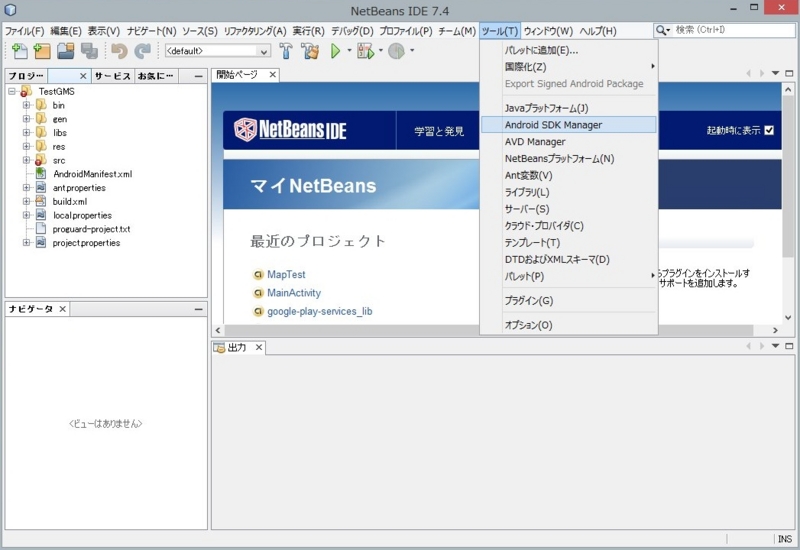Select Android SDK Manager menu entry
Screen dimensions: 800x550
tap(568, 125)
